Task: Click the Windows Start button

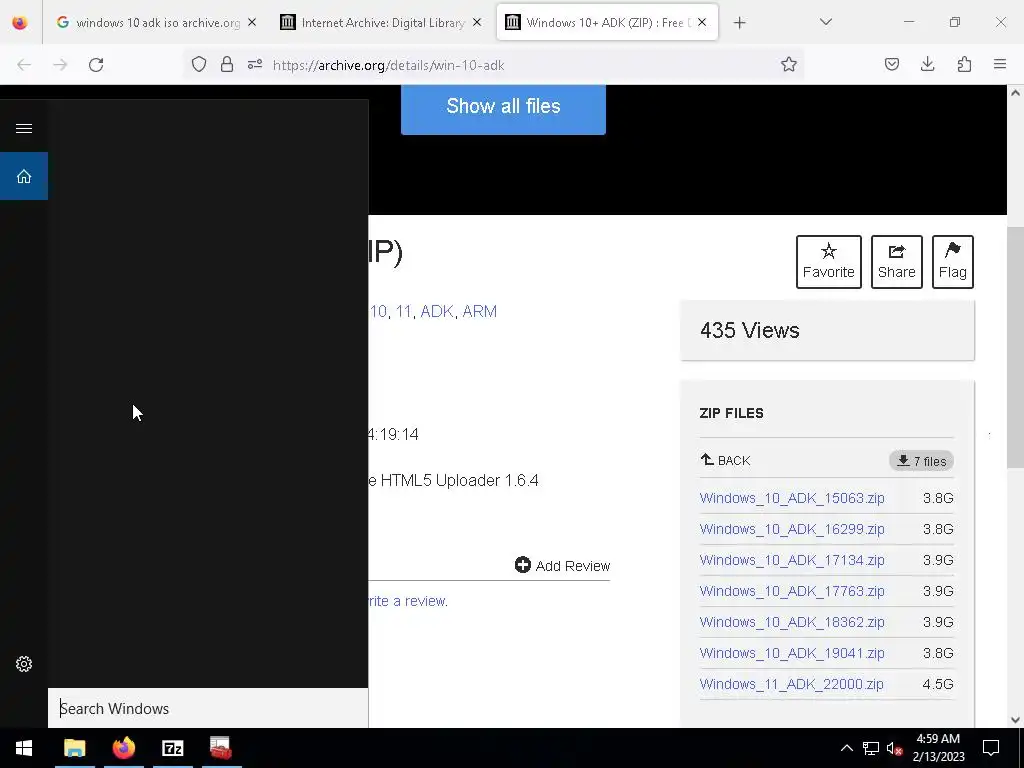Action: pyautogui.click(x=24, y=748)
